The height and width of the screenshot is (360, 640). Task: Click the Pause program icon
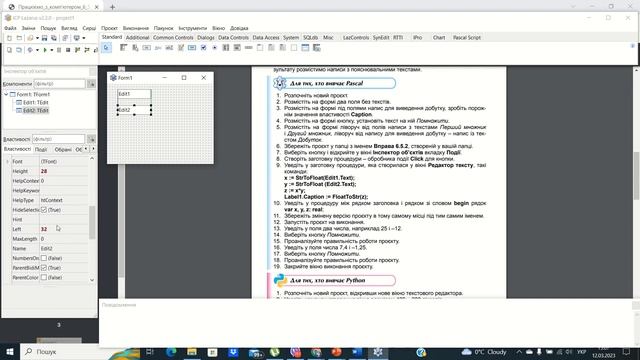coord(59,50)
